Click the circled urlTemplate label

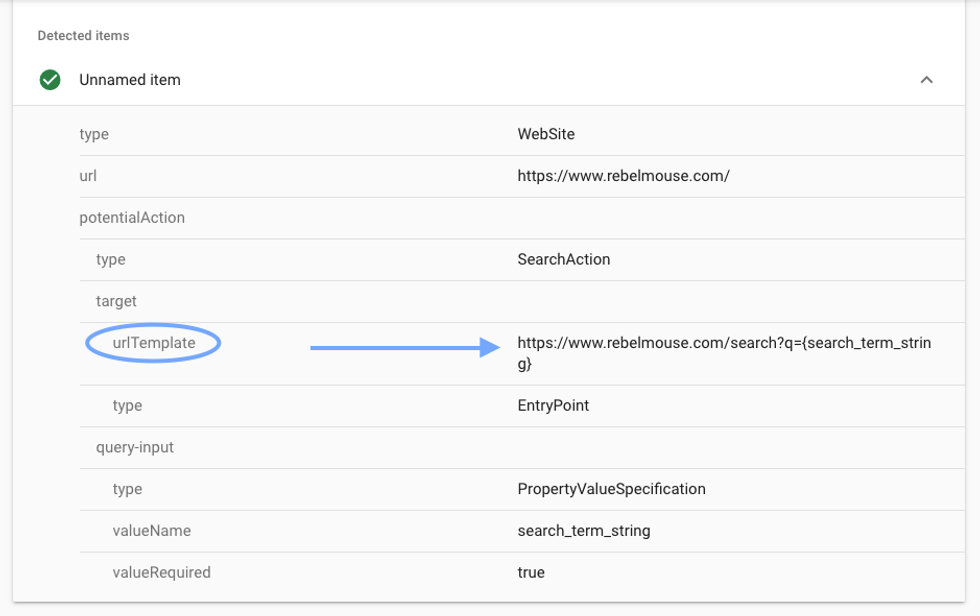coord(152,342)
